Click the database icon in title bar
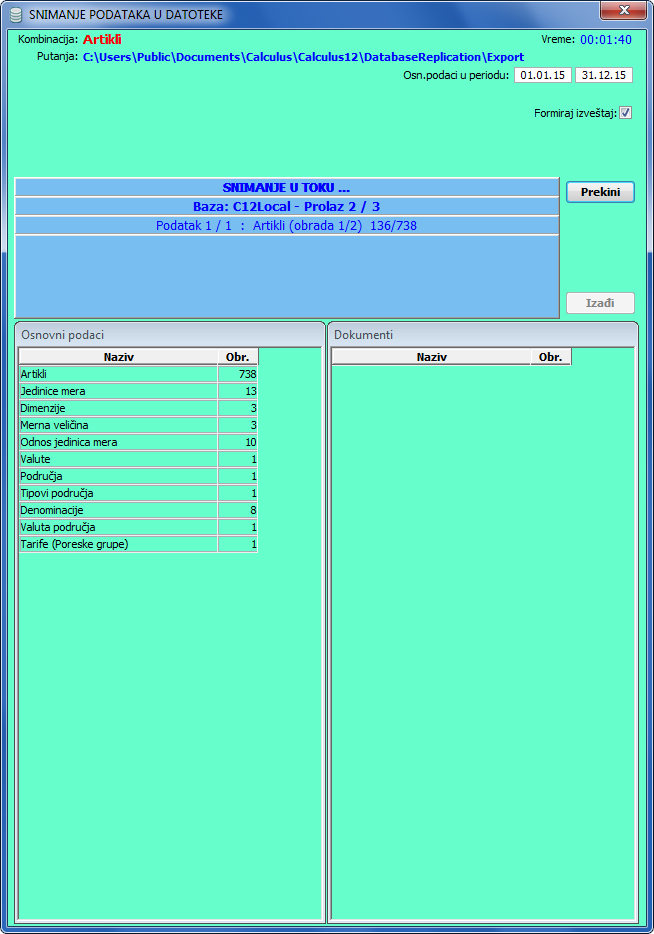 [x=14, y=15]
